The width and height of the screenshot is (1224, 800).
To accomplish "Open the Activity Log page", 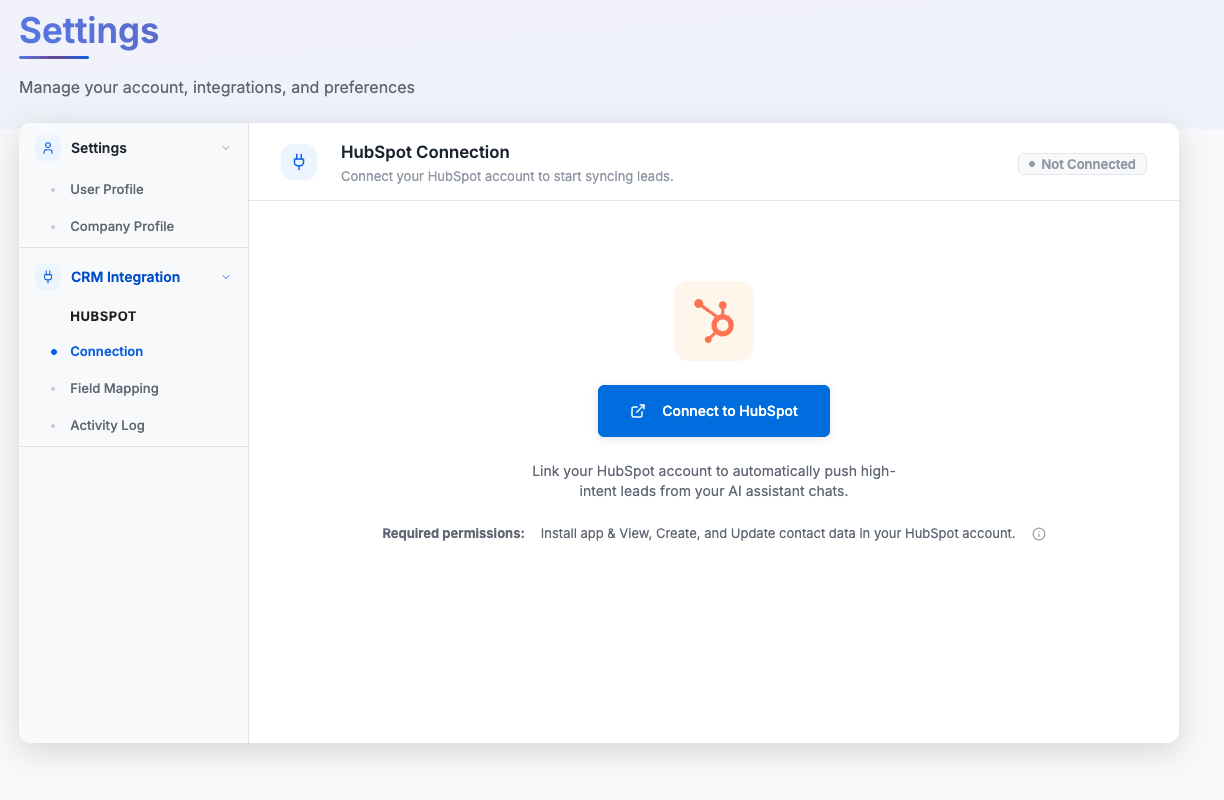I will point(107,425).
